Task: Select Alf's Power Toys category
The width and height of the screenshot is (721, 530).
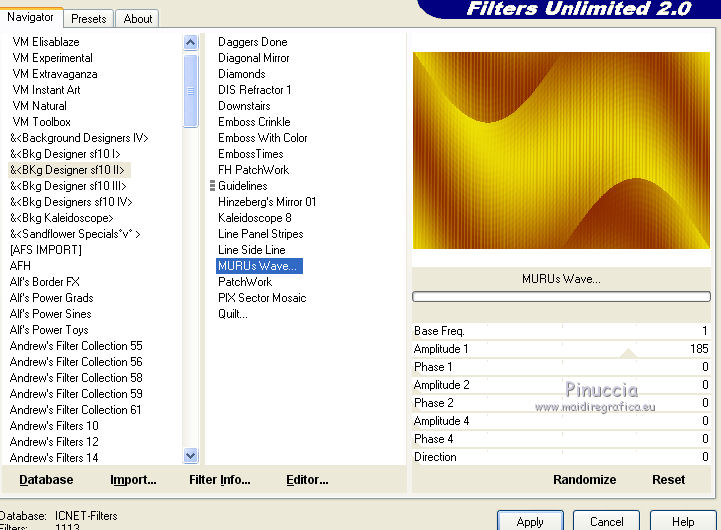Action: (x=49, y=330)
